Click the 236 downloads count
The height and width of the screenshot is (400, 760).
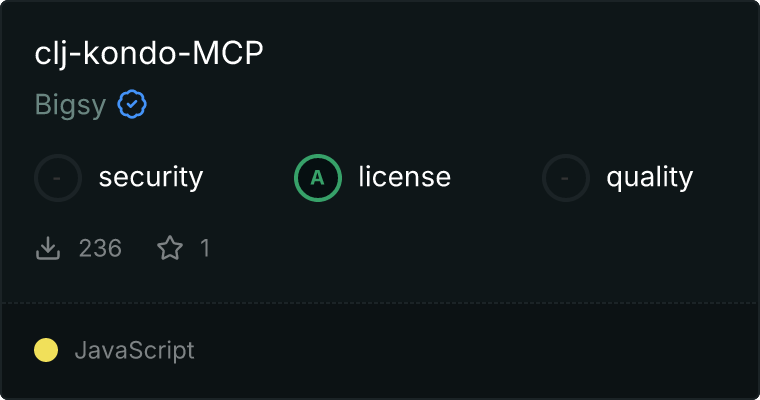pos(100,248)
